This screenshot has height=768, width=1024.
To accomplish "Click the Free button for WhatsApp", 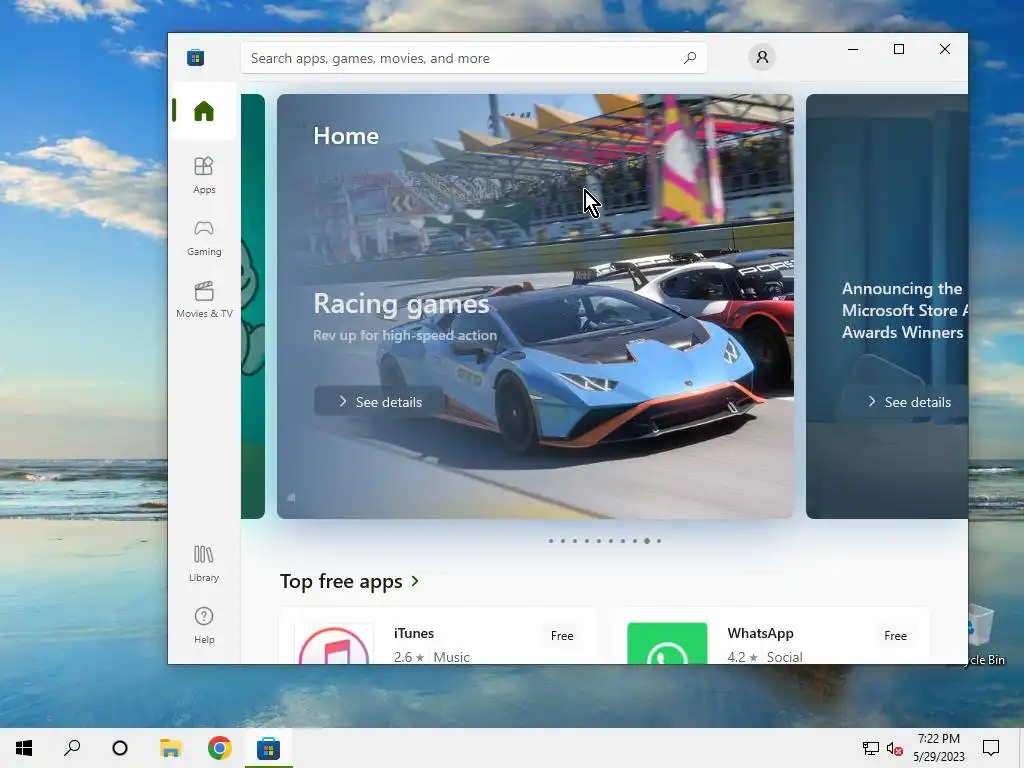I will [895, 635].
